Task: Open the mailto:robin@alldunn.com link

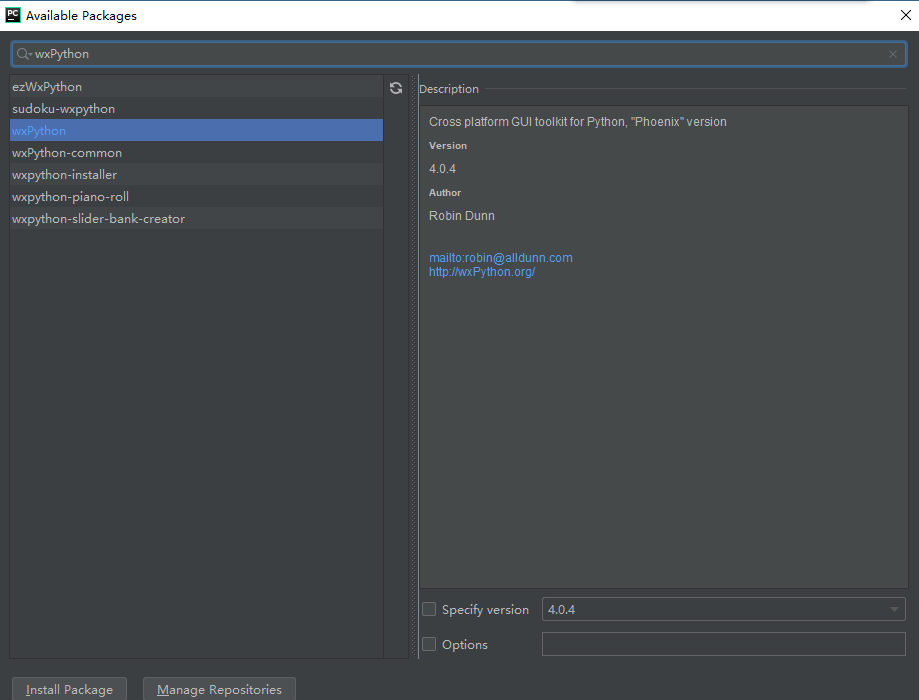Action: (x=500, y=258)
